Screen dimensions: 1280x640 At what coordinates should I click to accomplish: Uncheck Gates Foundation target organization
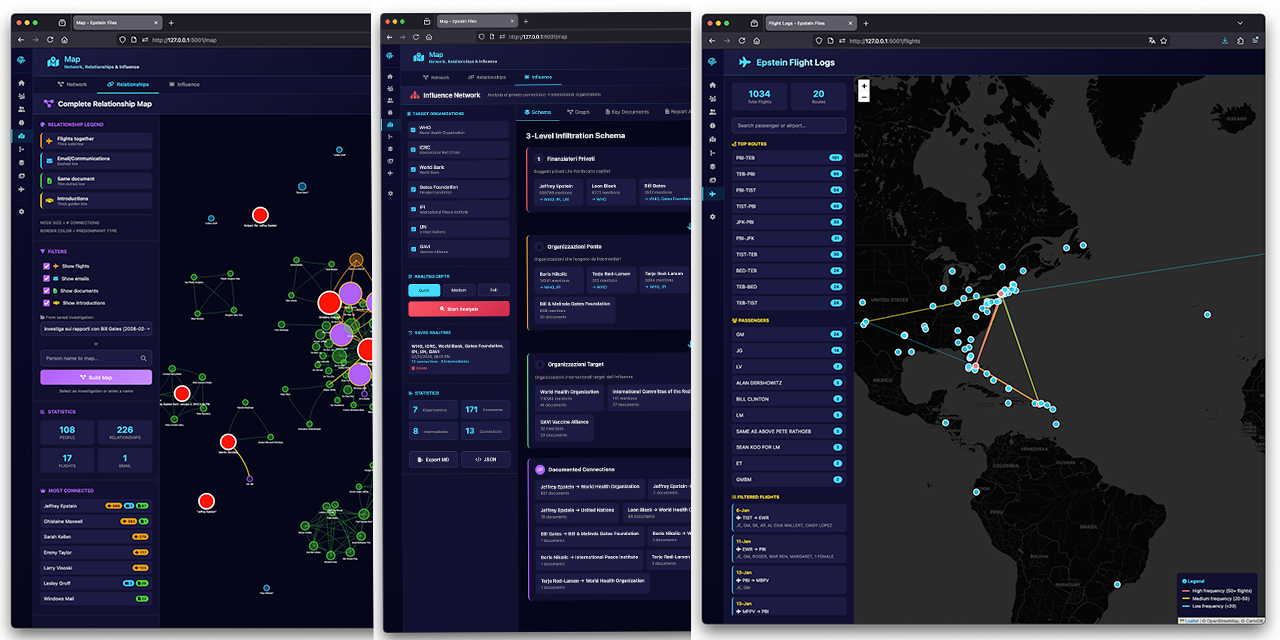412,189
